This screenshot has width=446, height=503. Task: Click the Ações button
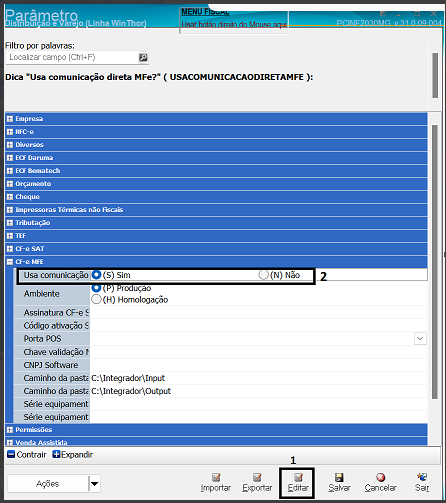tap(48, 483)
